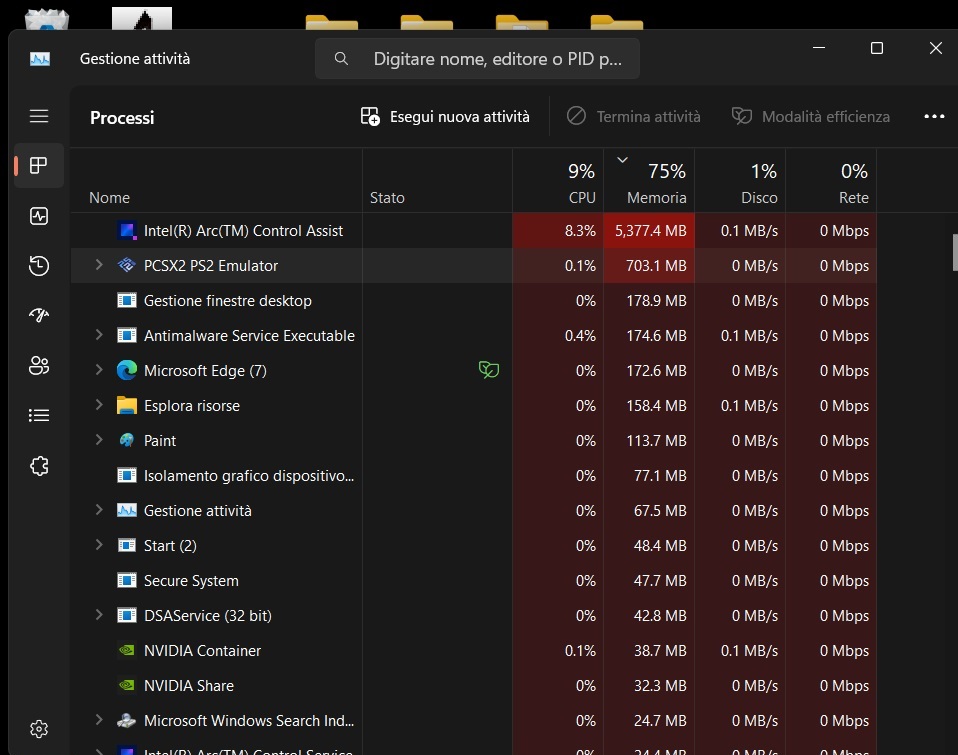Screen dimensions: 958x755
Task: Sort by the Rete column header
Action: pyautogui.click(x=831, y=181)
